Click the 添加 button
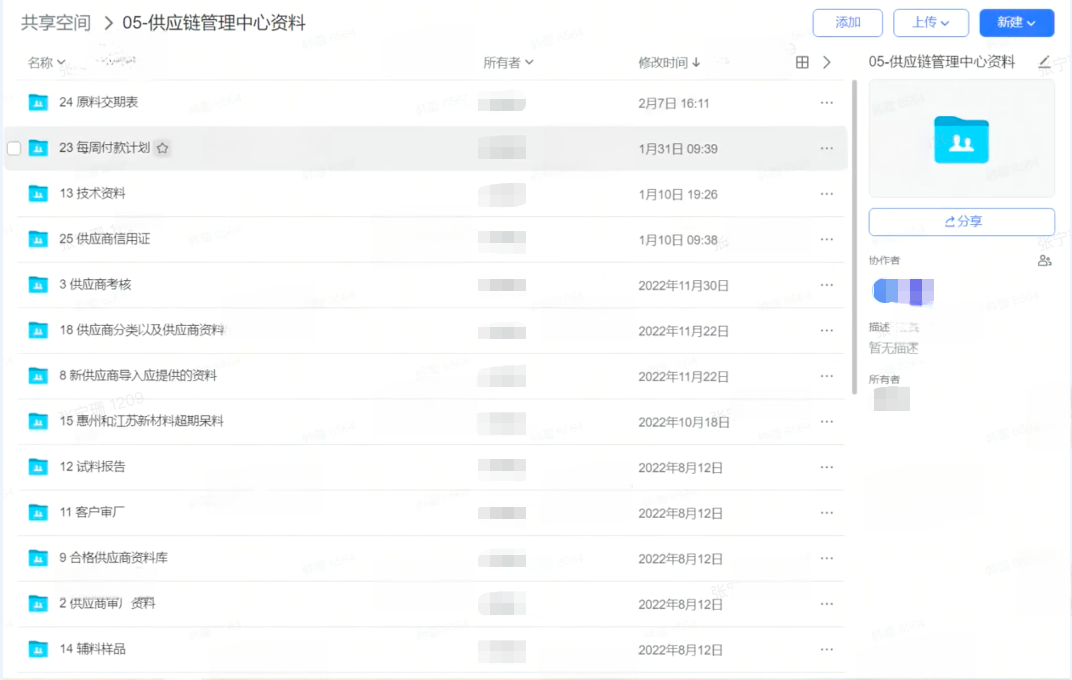Image resolution: width=1072 pixels, height=680 pixels. 847,23
